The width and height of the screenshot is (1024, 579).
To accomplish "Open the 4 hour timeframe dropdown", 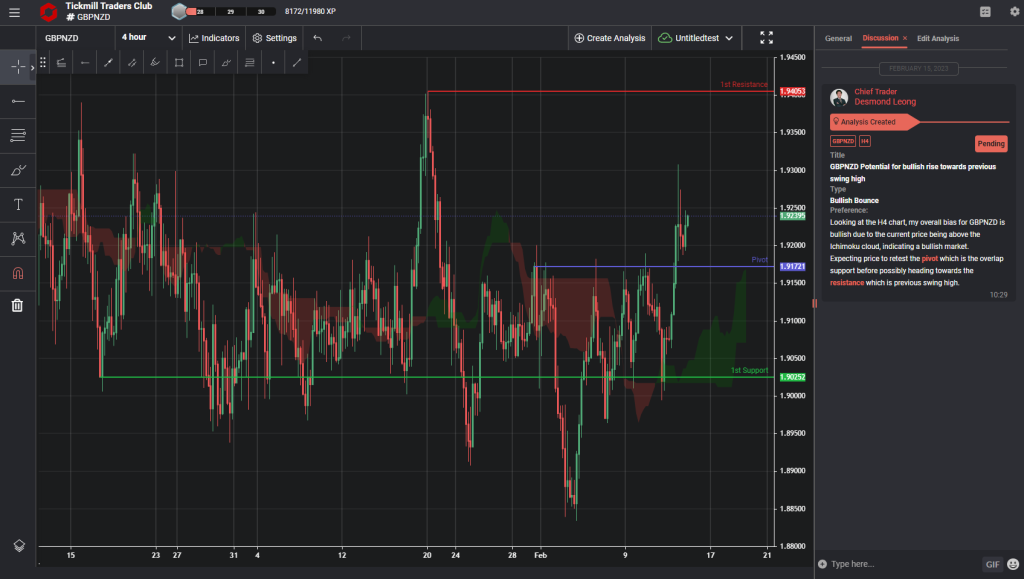I will coord(146,38).
